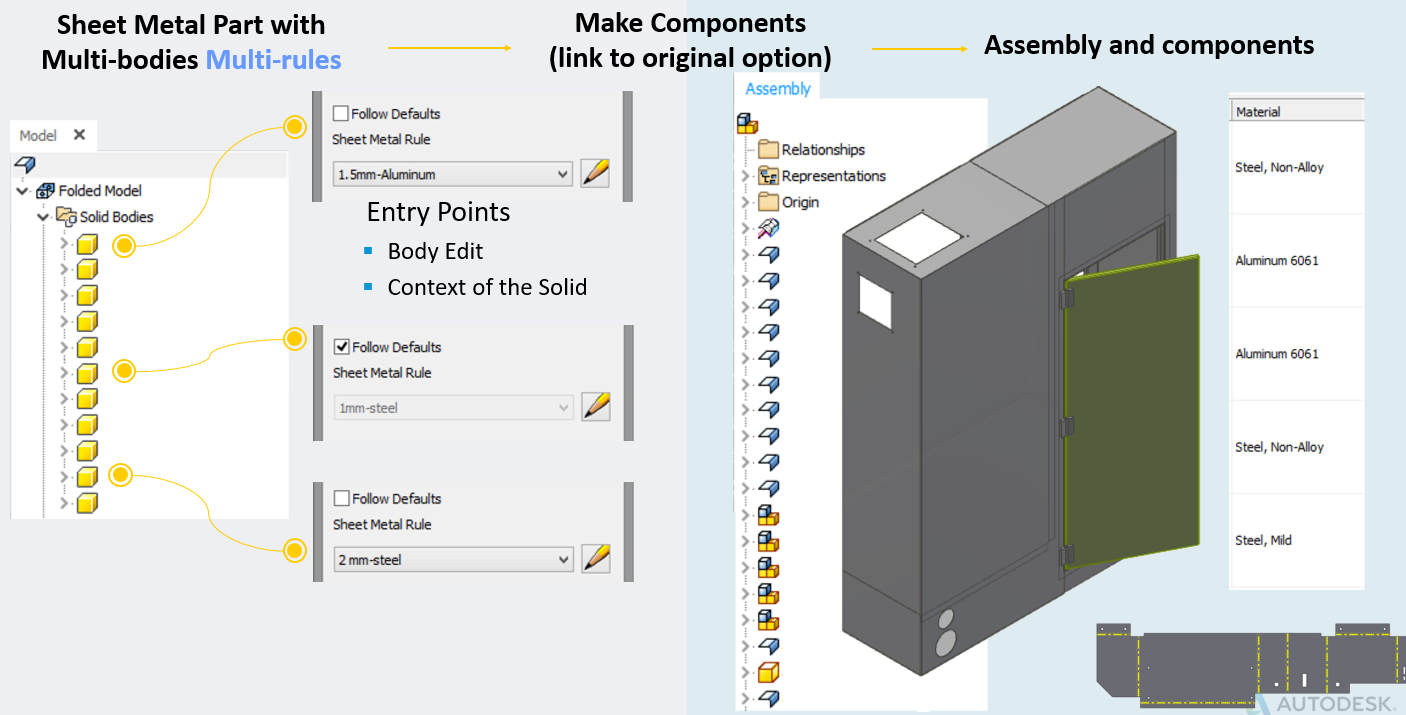The image size is (1406, 715).
Task: Select the Assembly browser tab
Action: click(778, 89)
